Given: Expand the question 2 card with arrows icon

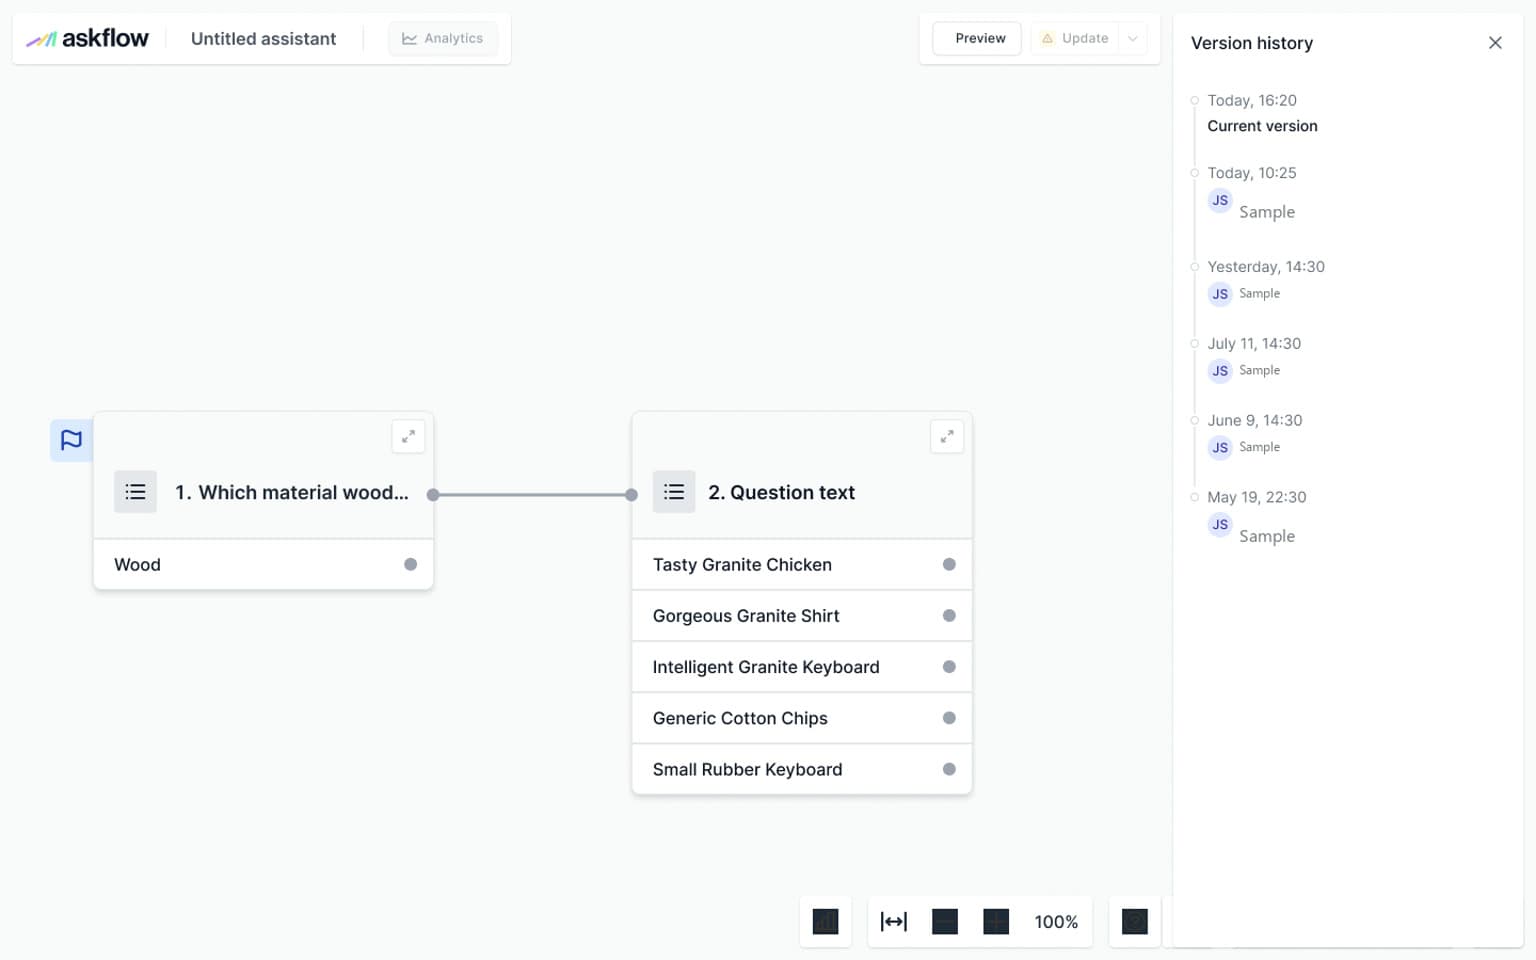Looking at the screenshot, I should click(x=947, y=436).
